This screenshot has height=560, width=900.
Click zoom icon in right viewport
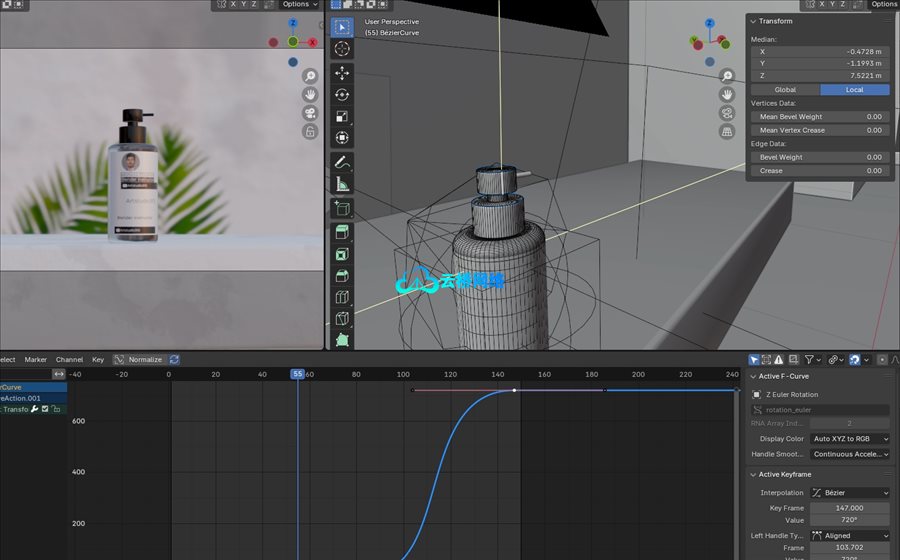pos(727,76)
